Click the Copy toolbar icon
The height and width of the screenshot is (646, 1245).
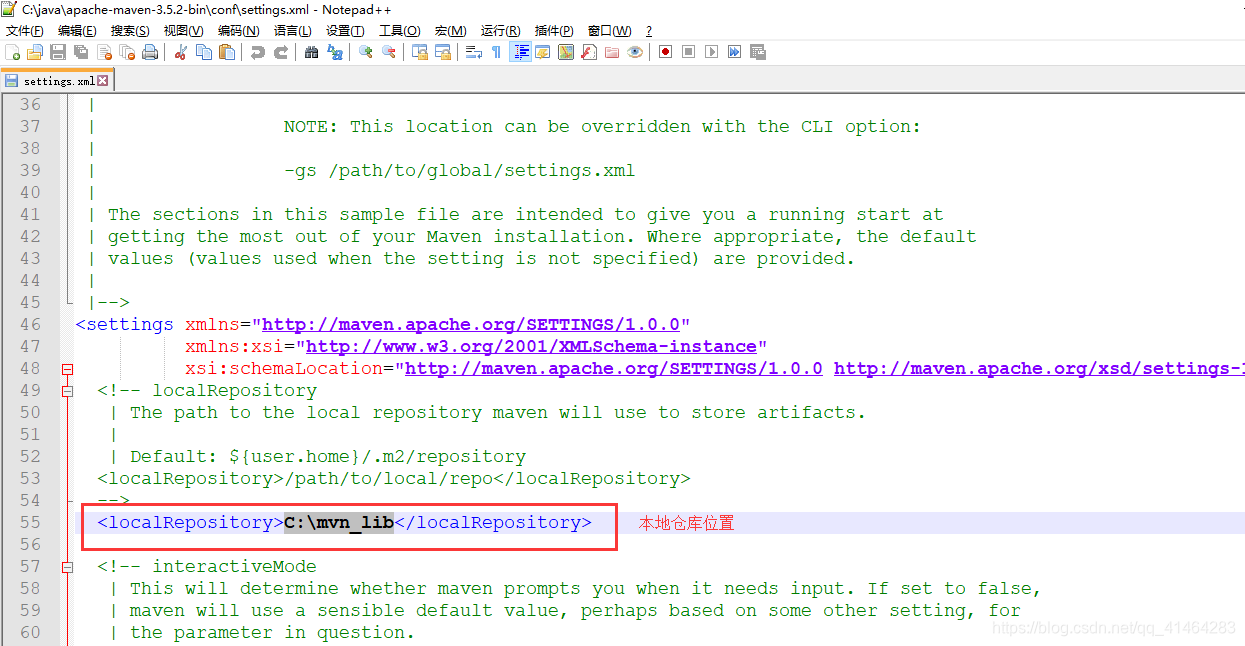point(204,52)
